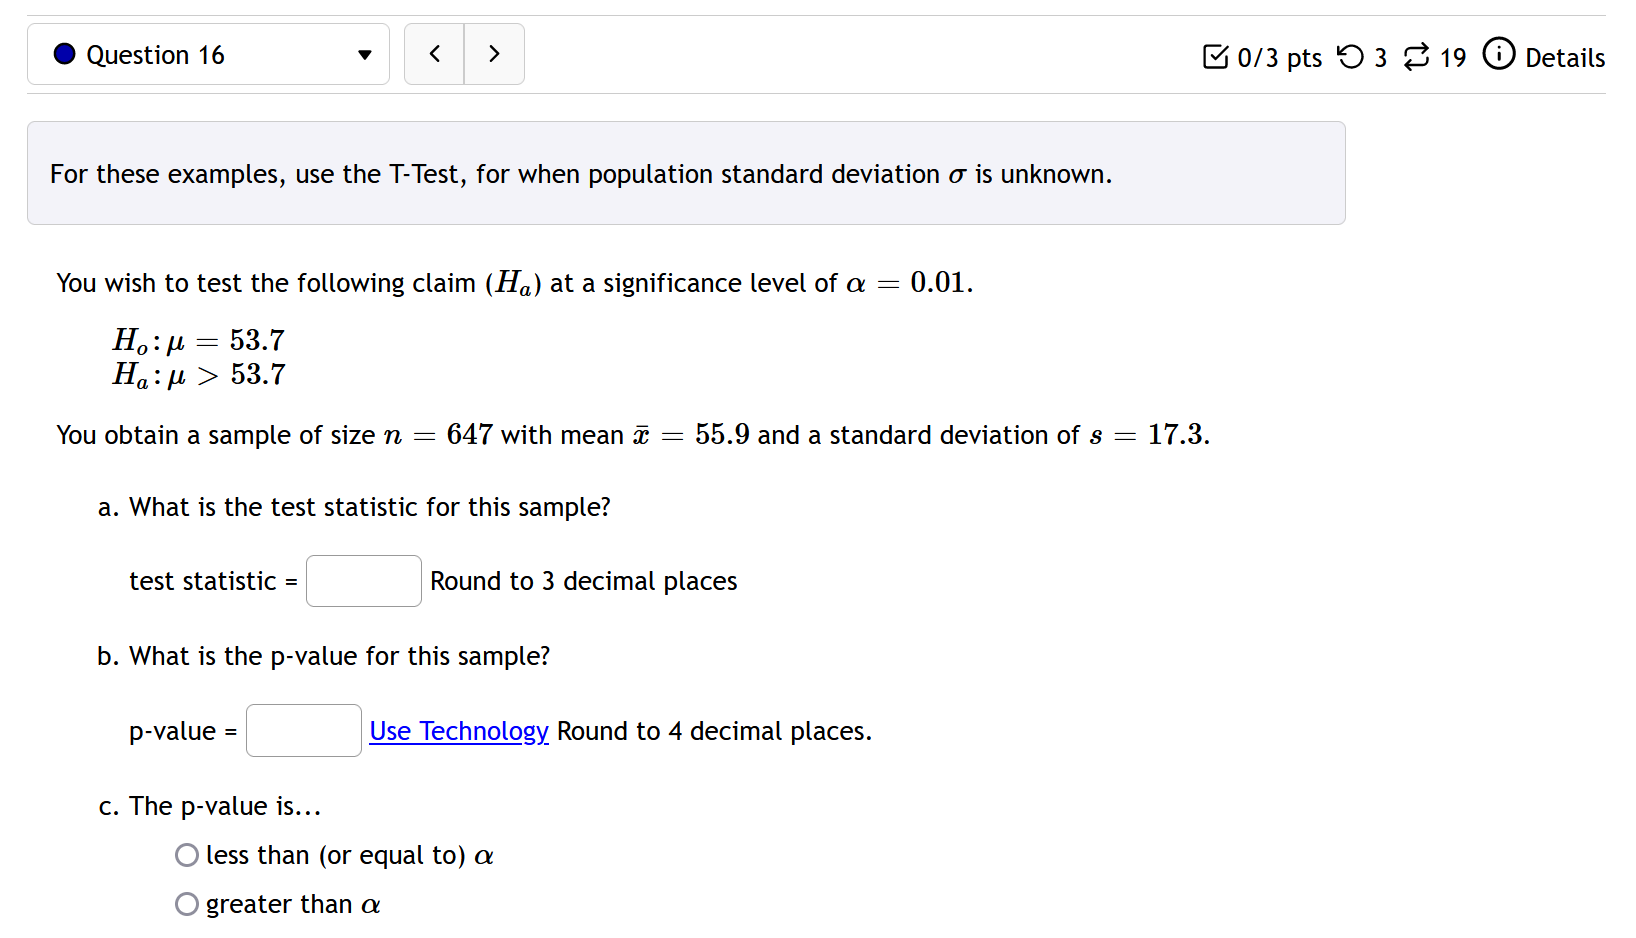Click the 0/3 pts score indicator
Viewport: 1636px width, 938px height.
(1277, 57)
